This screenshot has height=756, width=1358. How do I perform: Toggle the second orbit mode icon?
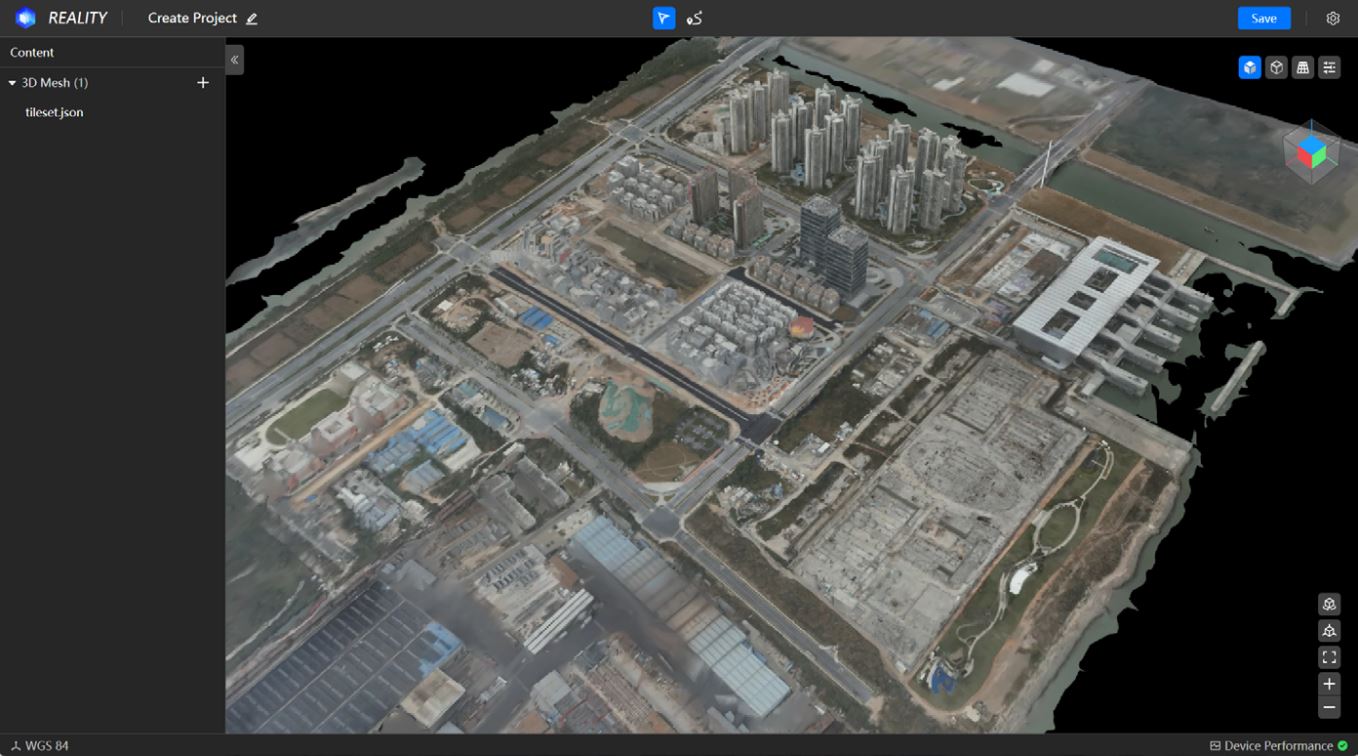click(1329, 630)
